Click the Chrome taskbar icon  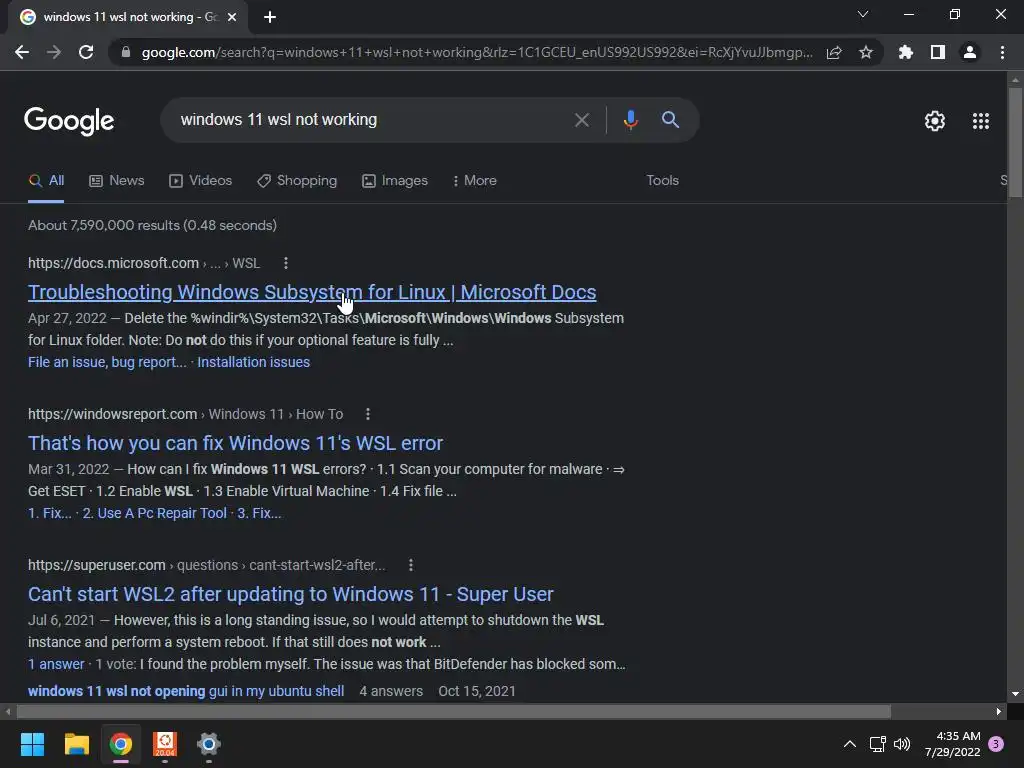click(121, 744)
